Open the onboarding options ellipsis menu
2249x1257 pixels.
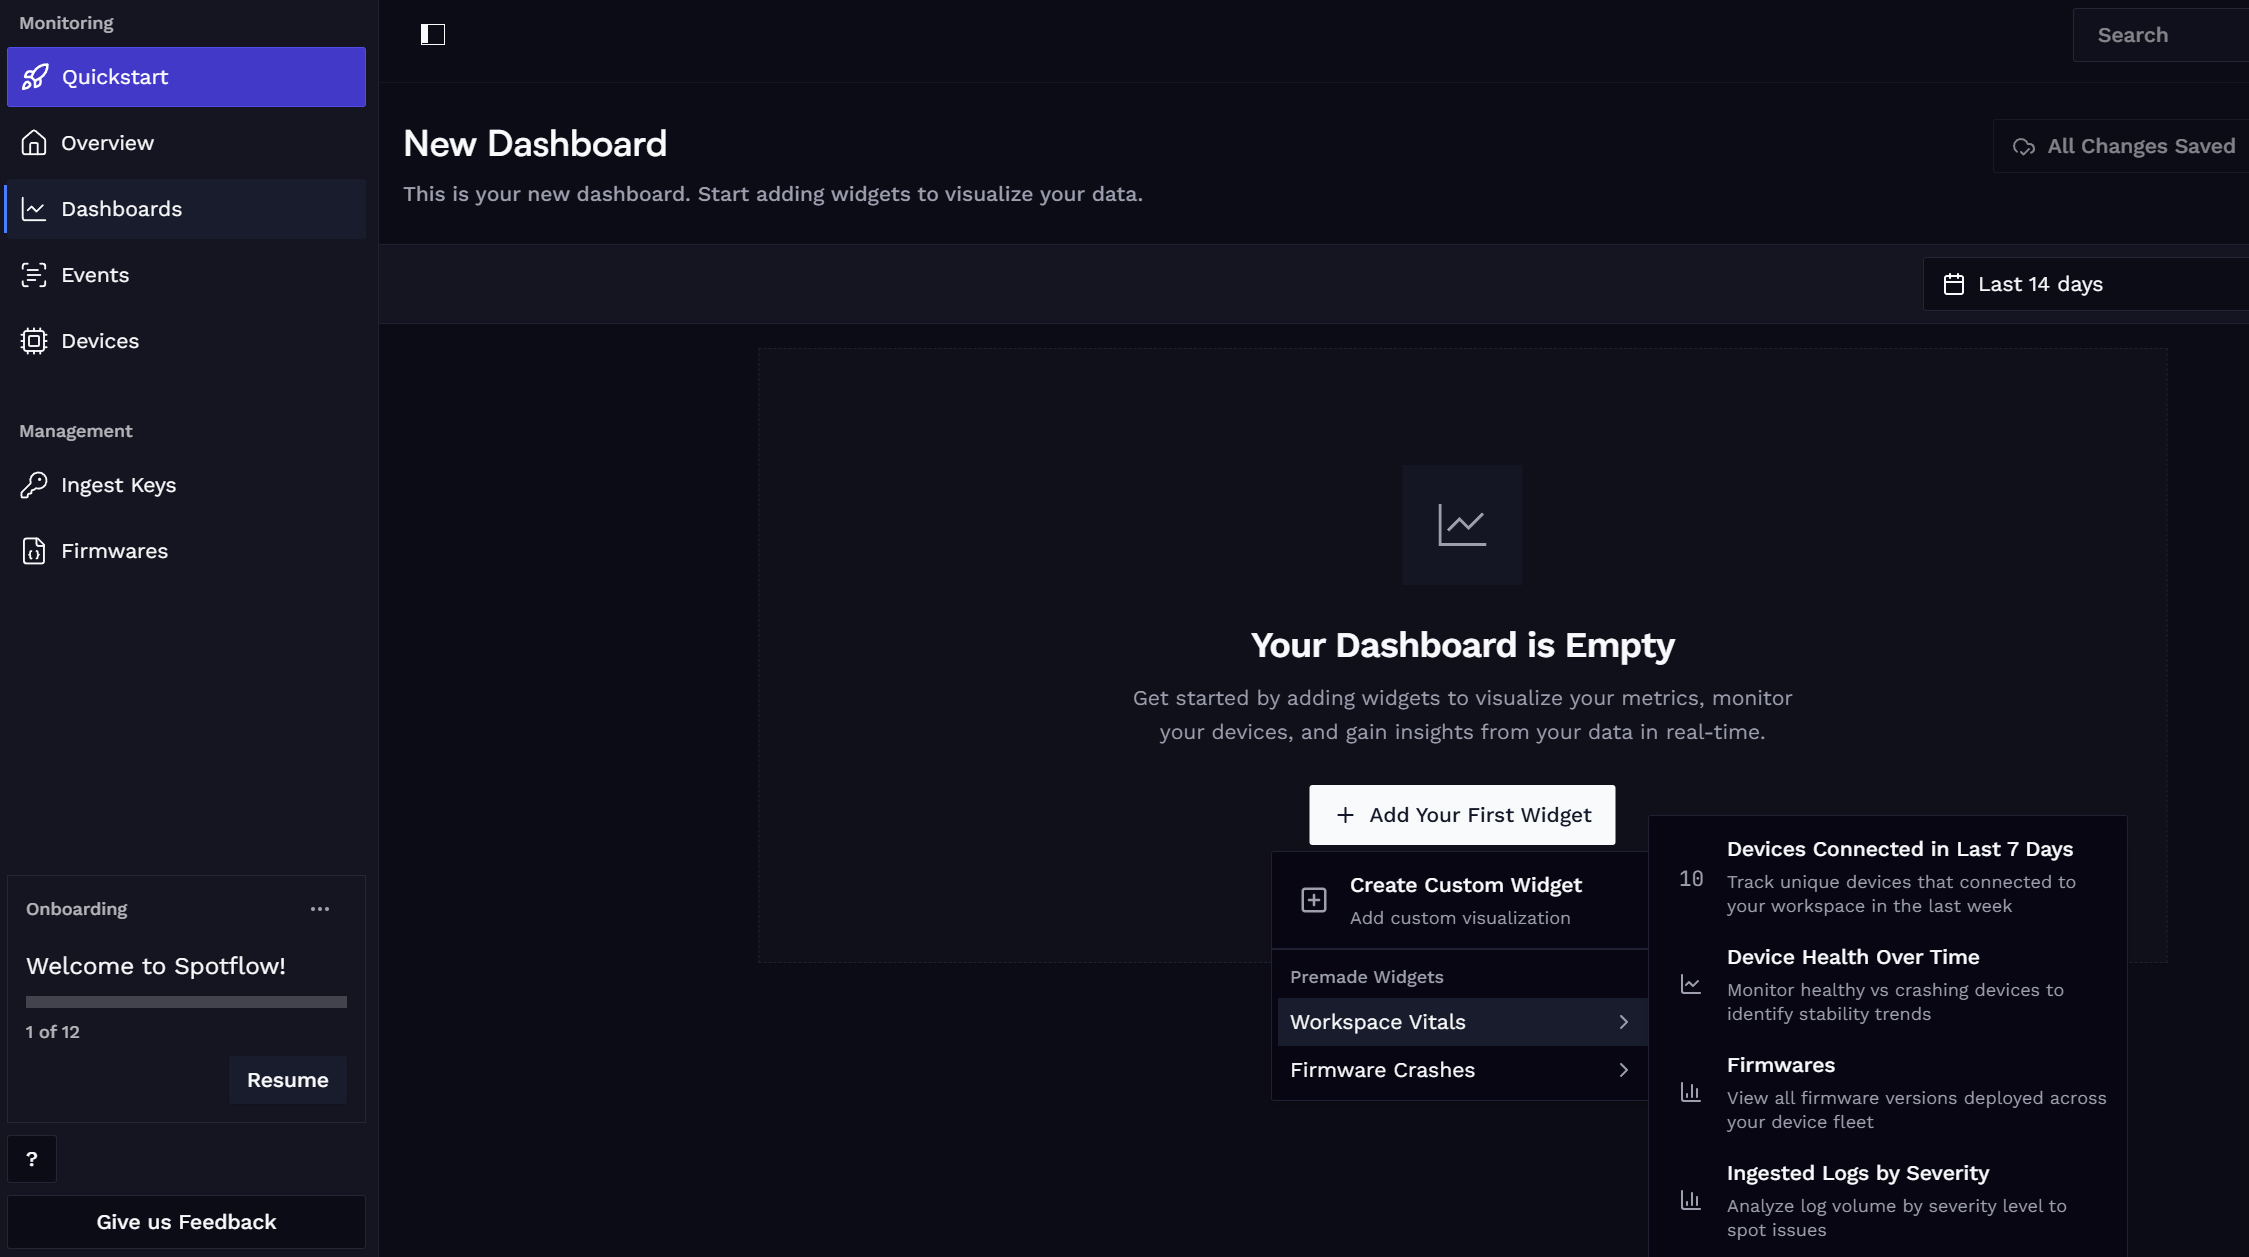coord(319,908)
